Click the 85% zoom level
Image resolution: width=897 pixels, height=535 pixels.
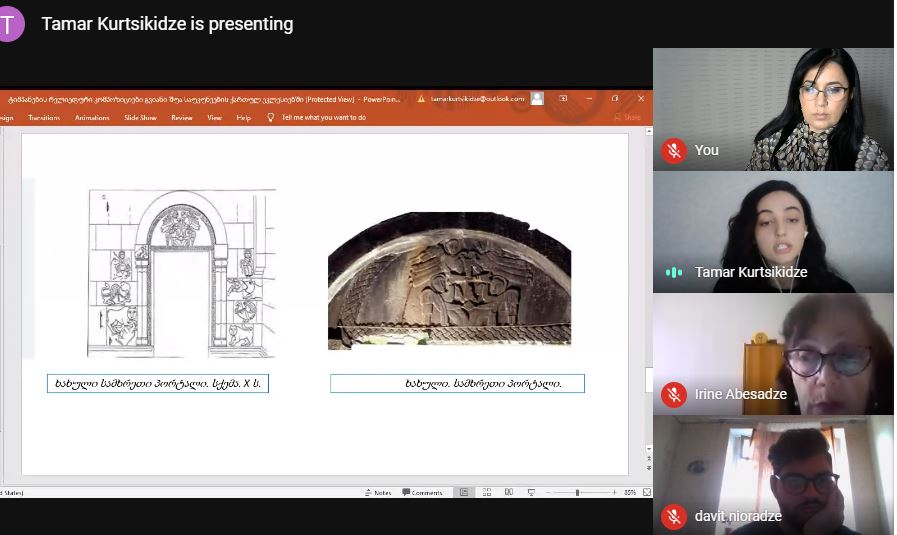pos(630,492)
